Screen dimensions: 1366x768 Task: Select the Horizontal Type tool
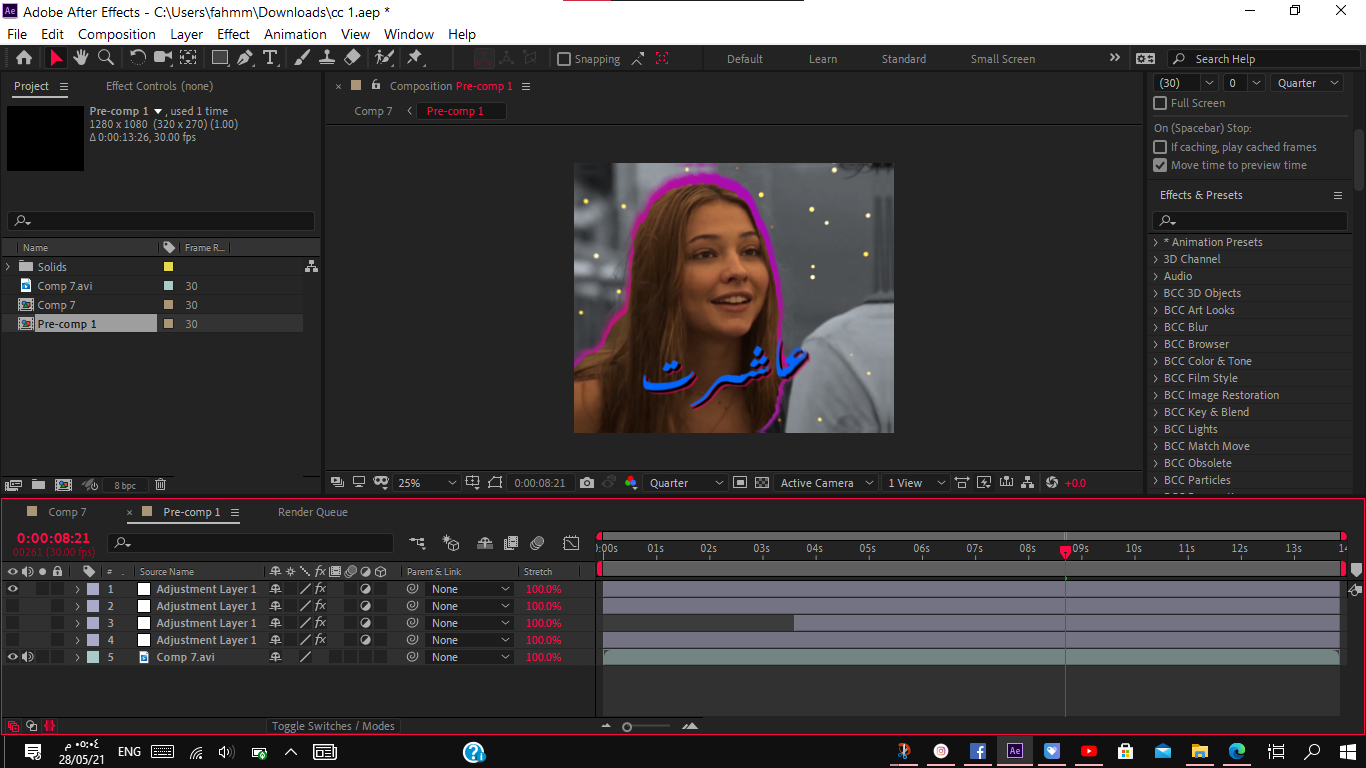pyautogui.click(x=270, y=58)
